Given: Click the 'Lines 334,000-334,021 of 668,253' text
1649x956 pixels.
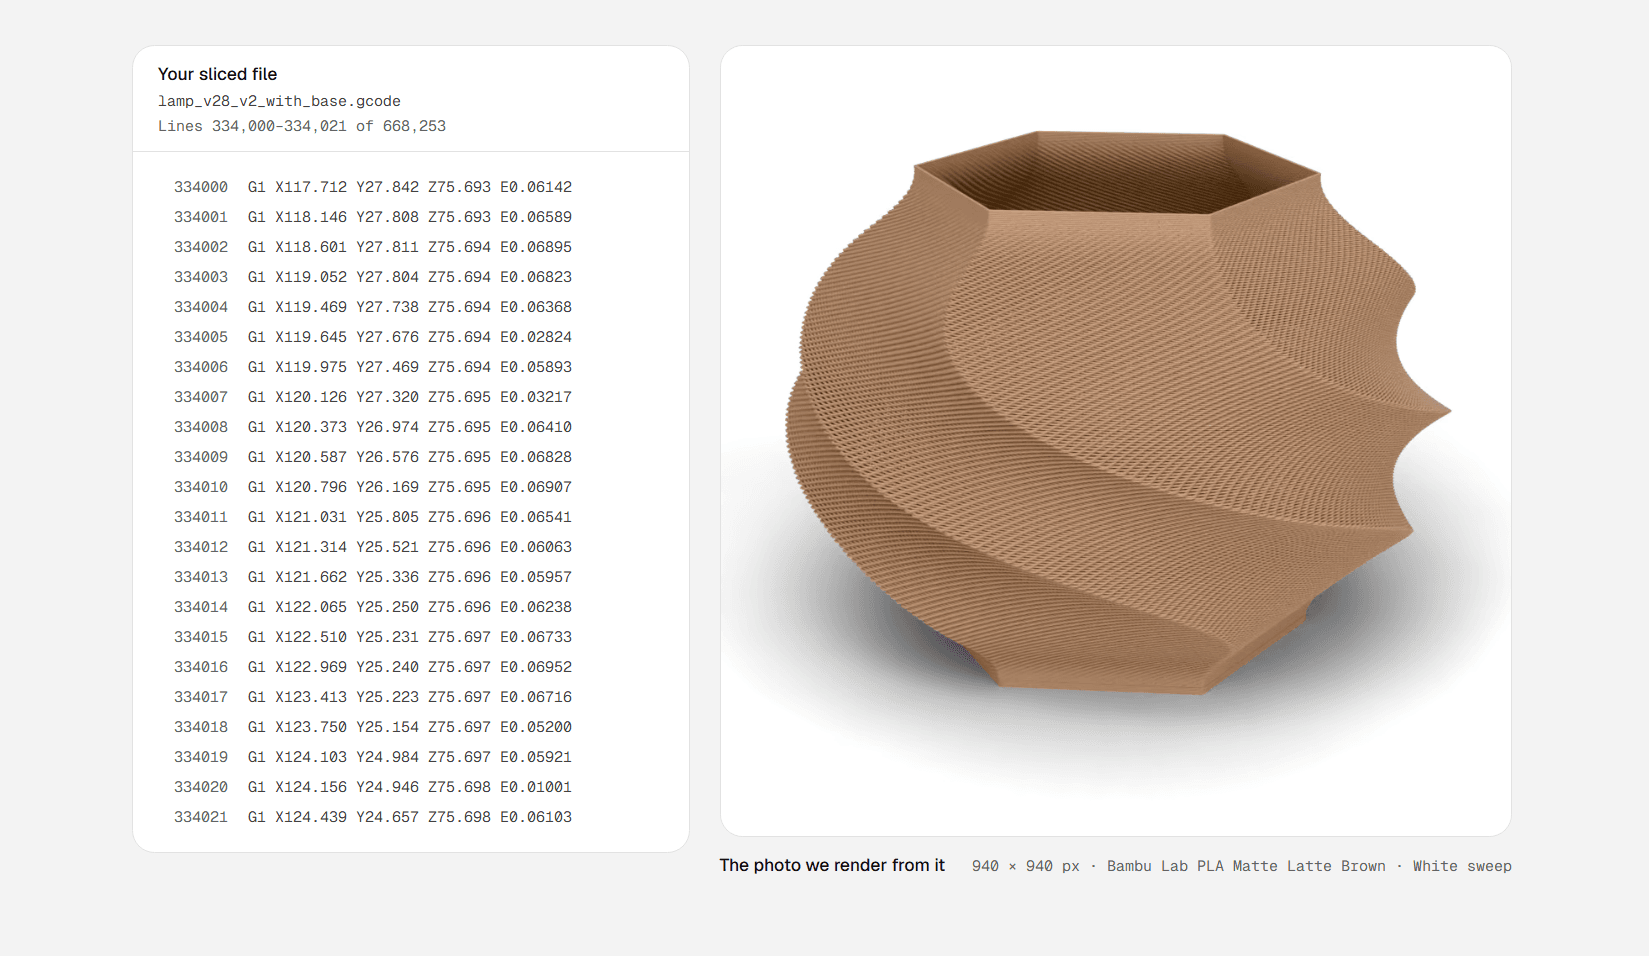Looking at the screenshot, I should point(302,126).
